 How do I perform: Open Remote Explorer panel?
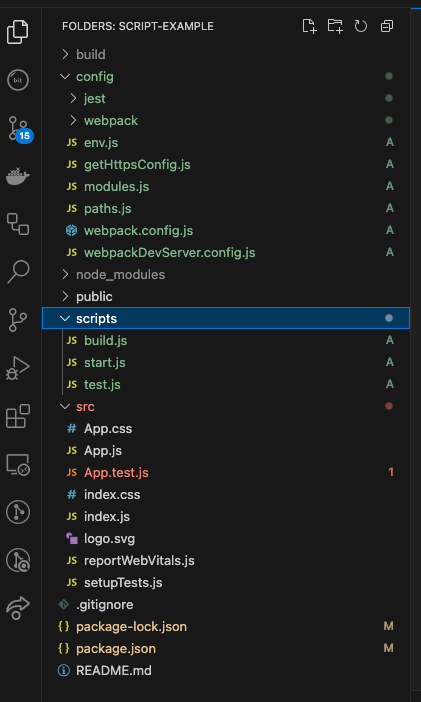(x=18, y=464)
